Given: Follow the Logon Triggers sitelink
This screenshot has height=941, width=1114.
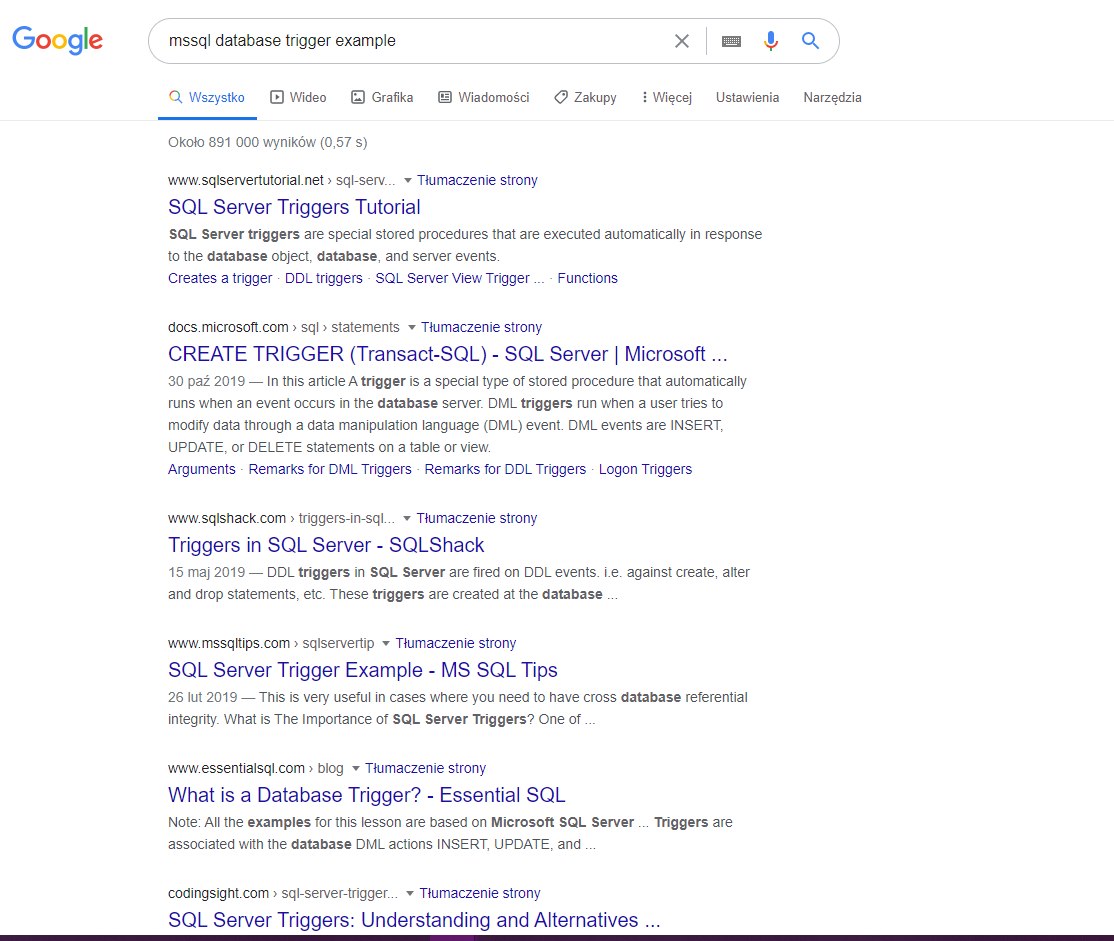Looking at the screenshot, I should coord(645,470).
